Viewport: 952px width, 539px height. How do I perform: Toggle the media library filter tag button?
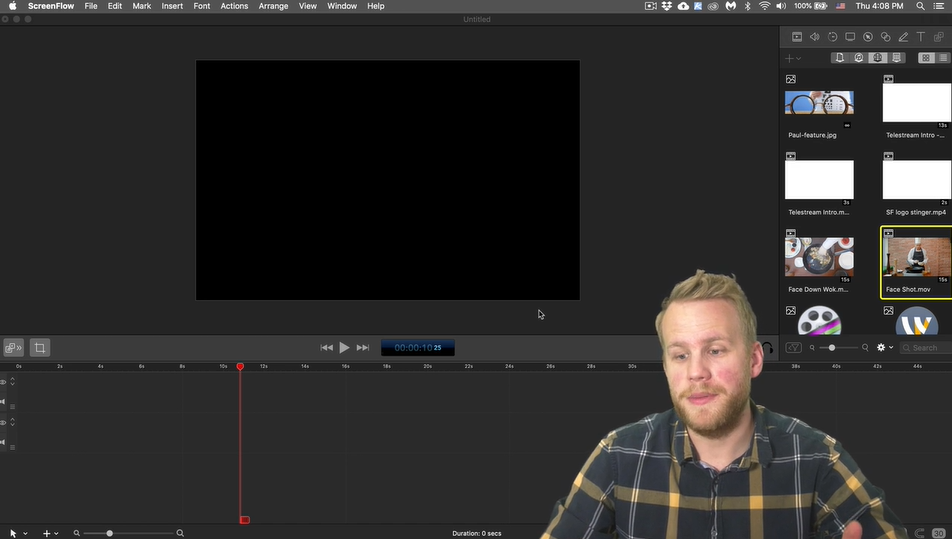(794, 348)
